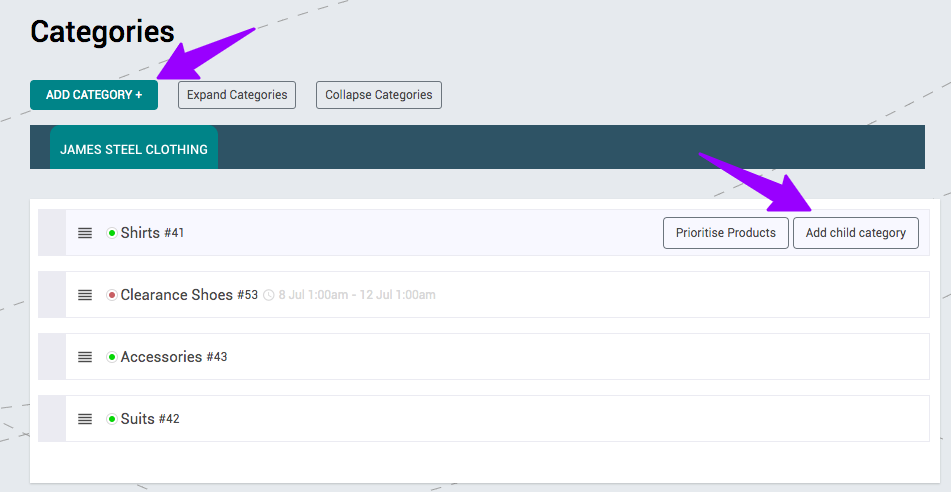Click the green status dot for Shirts
This screenshot has height=492, width=951.
(x=112, y=233)
